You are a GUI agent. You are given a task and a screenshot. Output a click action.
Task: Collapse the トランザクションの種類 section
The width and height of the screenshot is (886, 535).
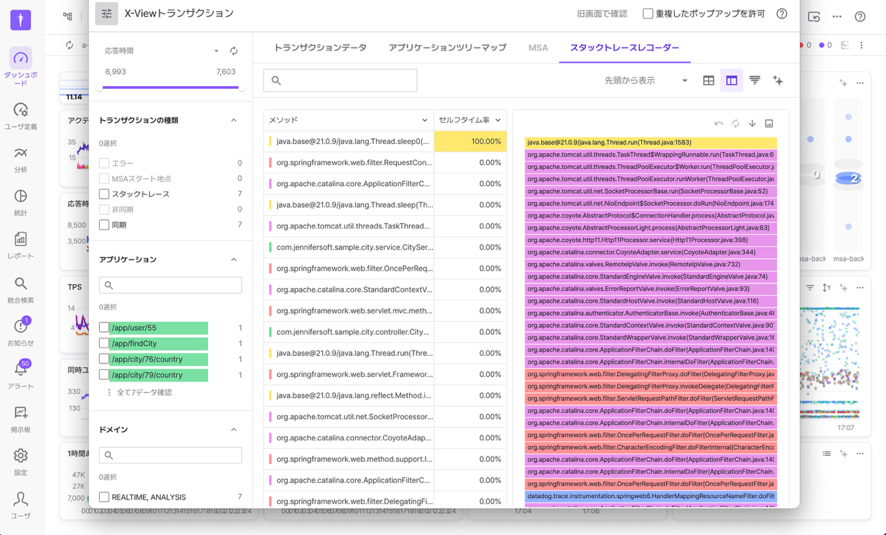coord(234,120)
